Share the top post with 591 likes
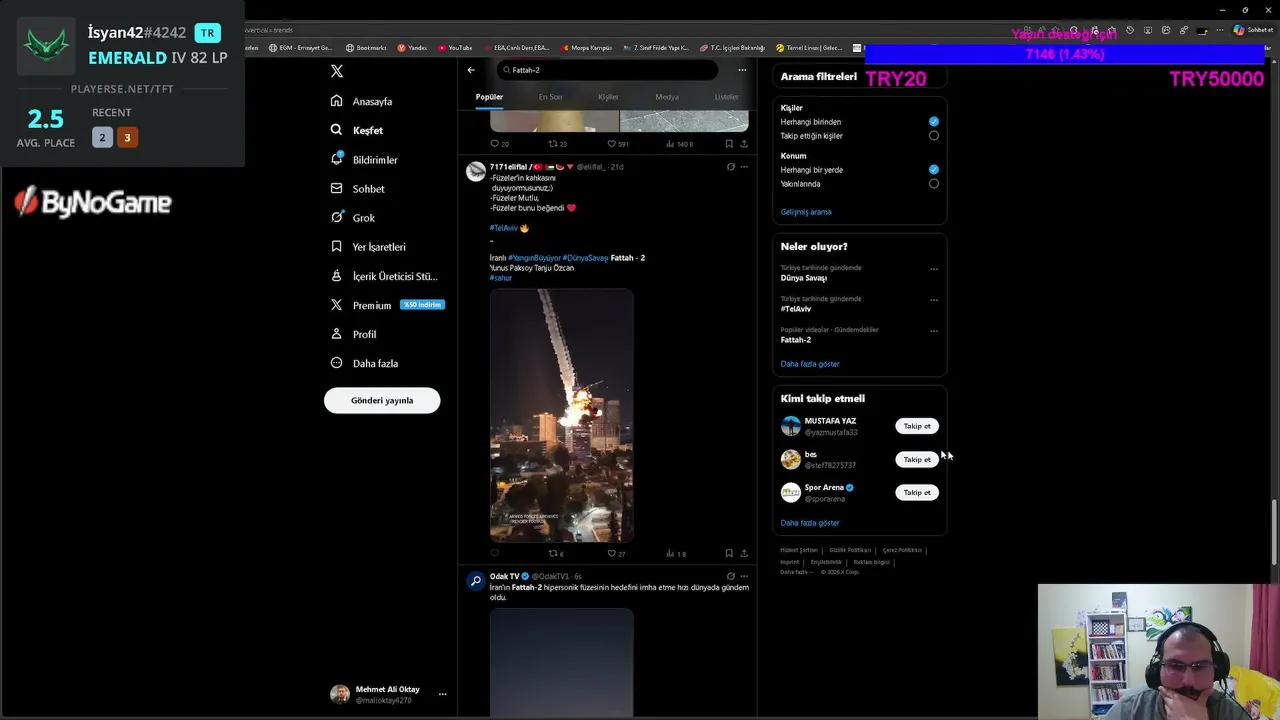This screenshot has height=720, width=1280. [x=743, y=144]
